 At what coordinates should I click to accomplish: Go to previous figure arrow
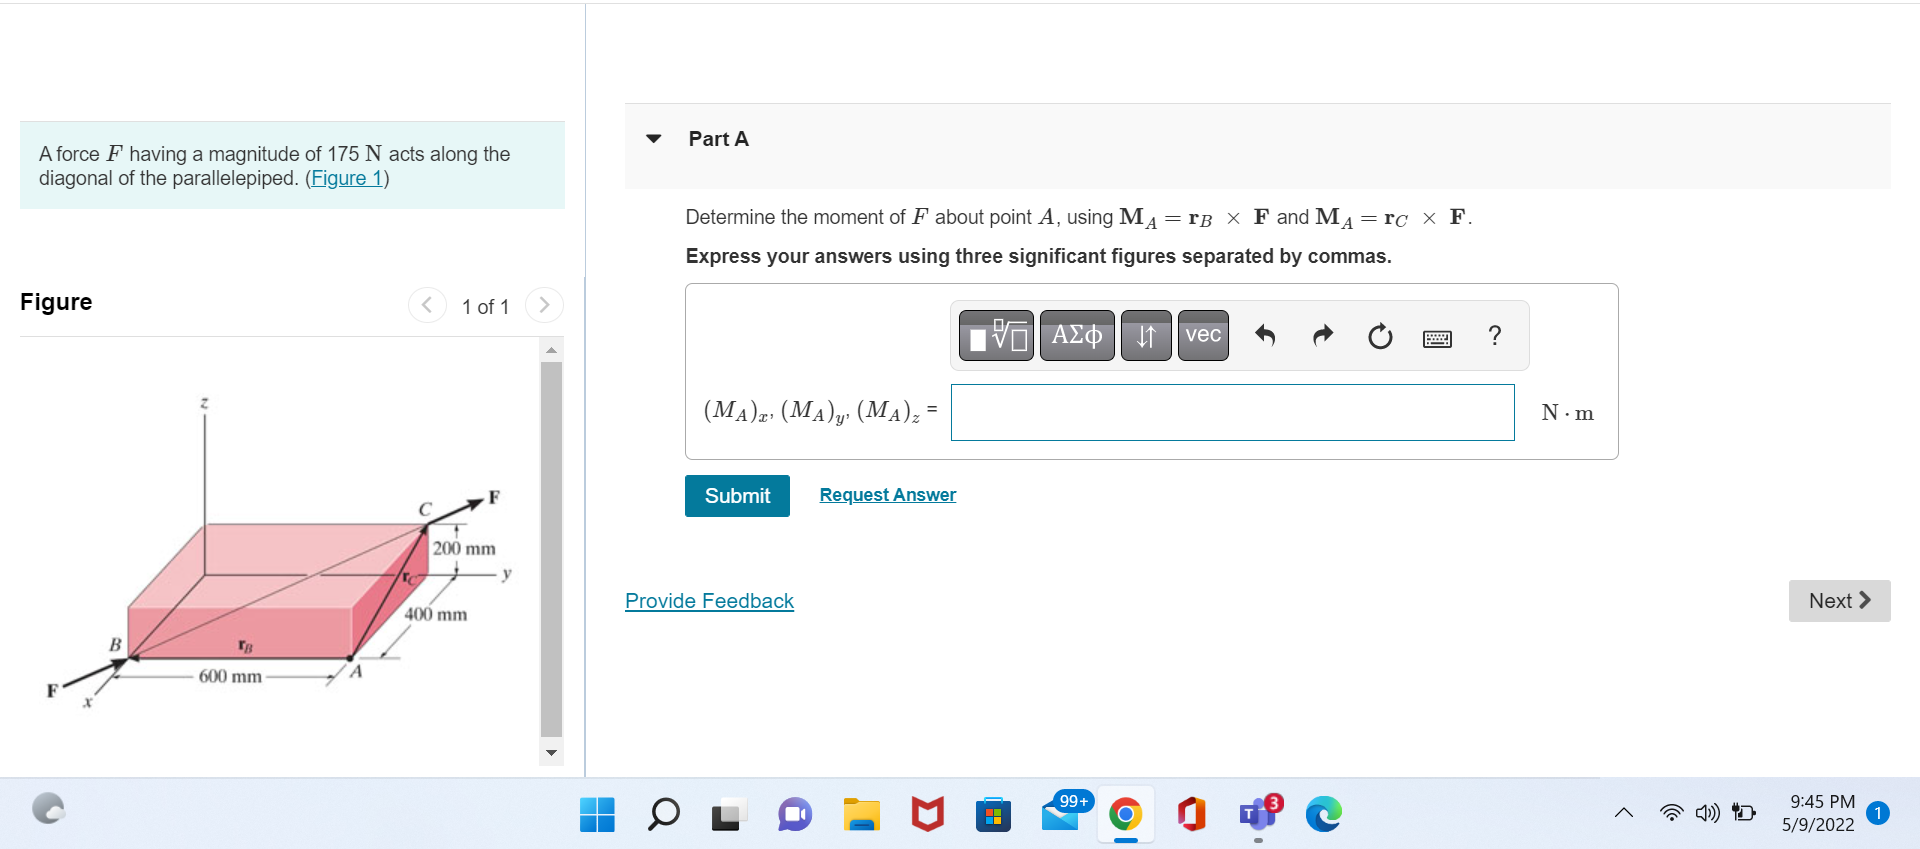427,305
